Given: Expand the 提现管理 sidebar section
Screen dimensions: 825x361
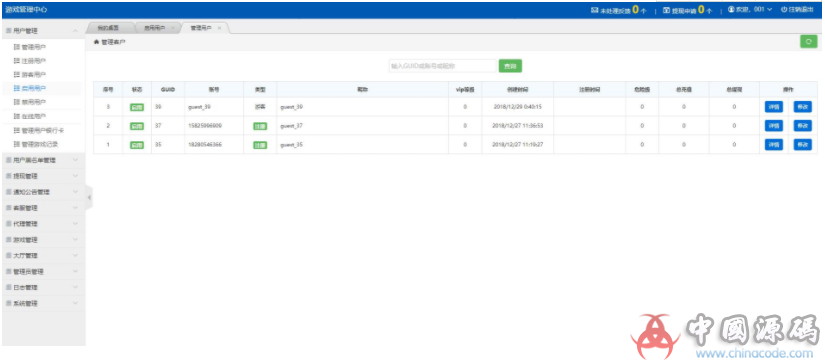Looking at the screenshot, I should tap(44, 176).
